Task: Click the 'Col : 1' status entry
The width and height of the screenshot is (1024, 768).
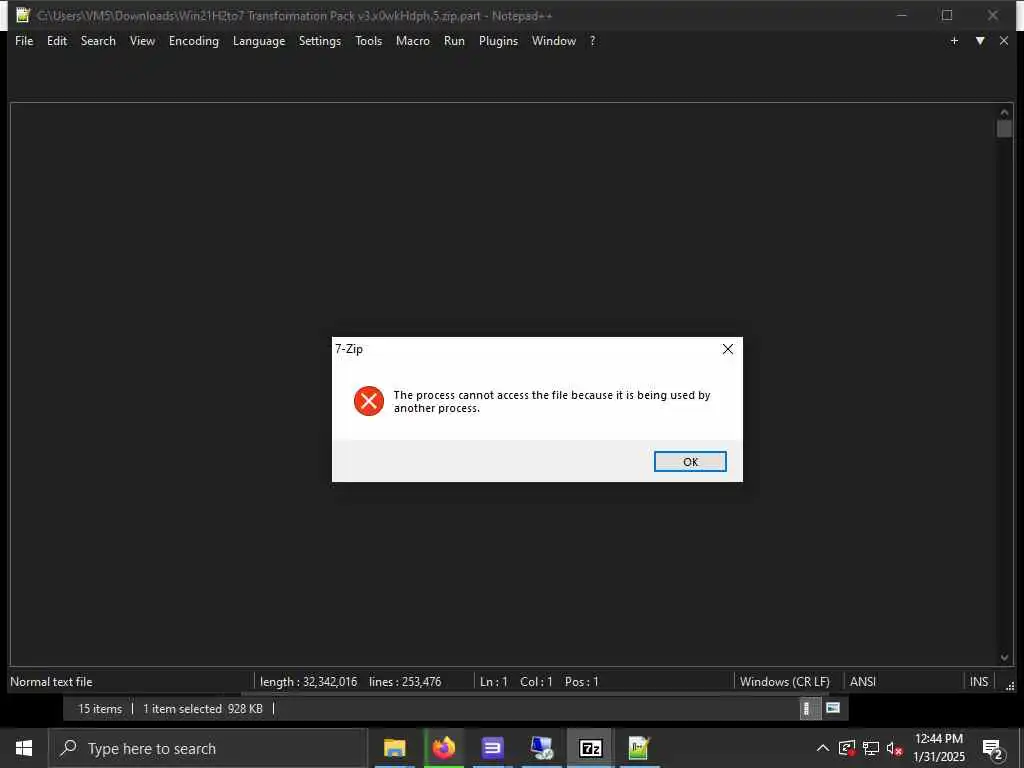Action: click(536, 682)
